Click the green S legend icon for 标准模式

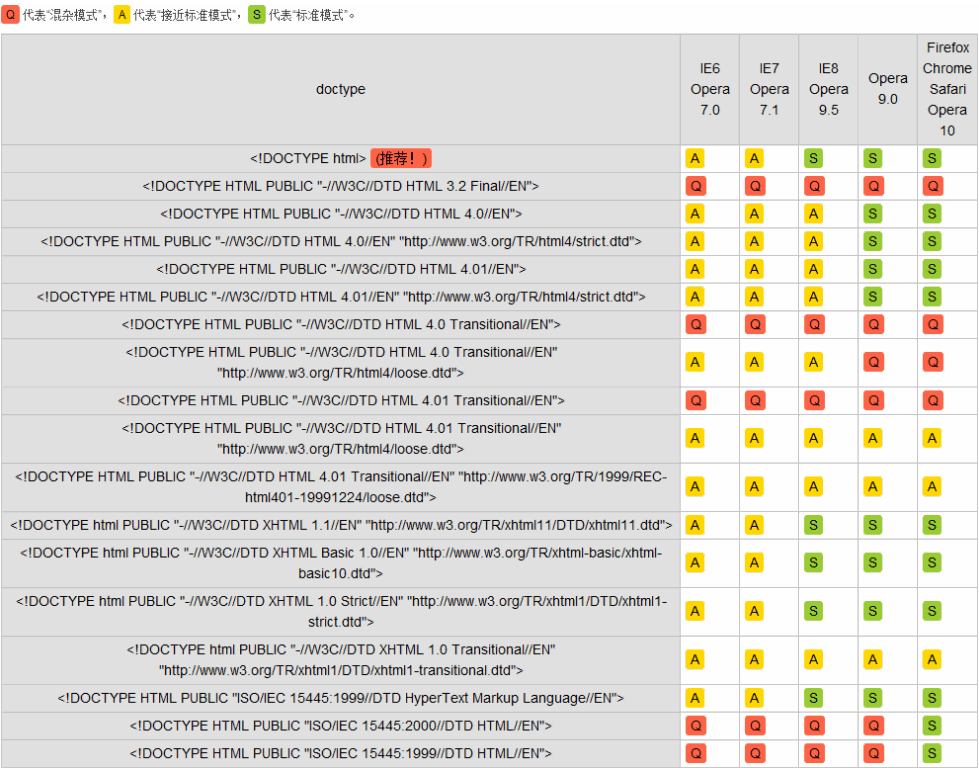tap(257, 14)
